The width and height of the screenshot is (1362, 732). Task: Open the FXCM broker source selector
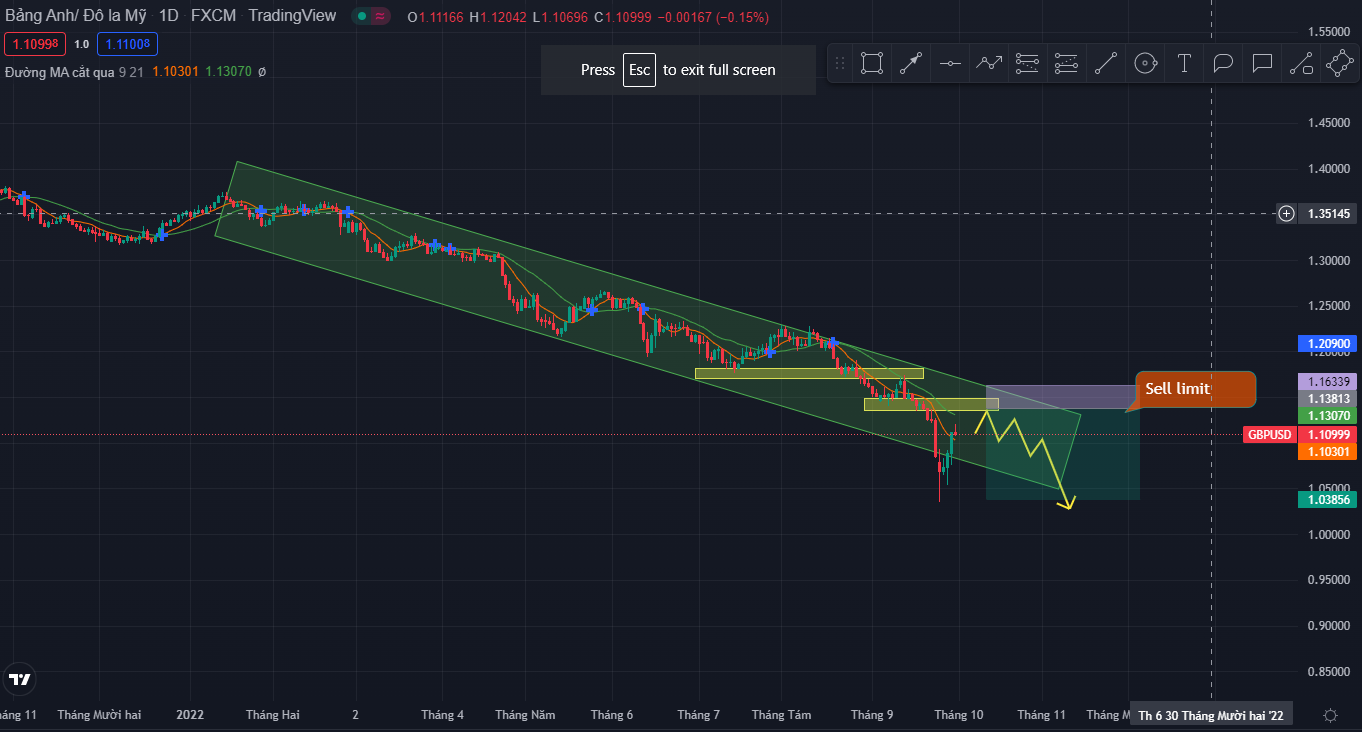213,16
